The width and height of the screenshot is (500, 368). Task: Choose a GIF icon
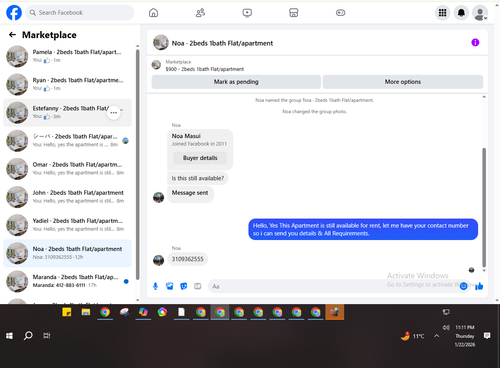198,286
